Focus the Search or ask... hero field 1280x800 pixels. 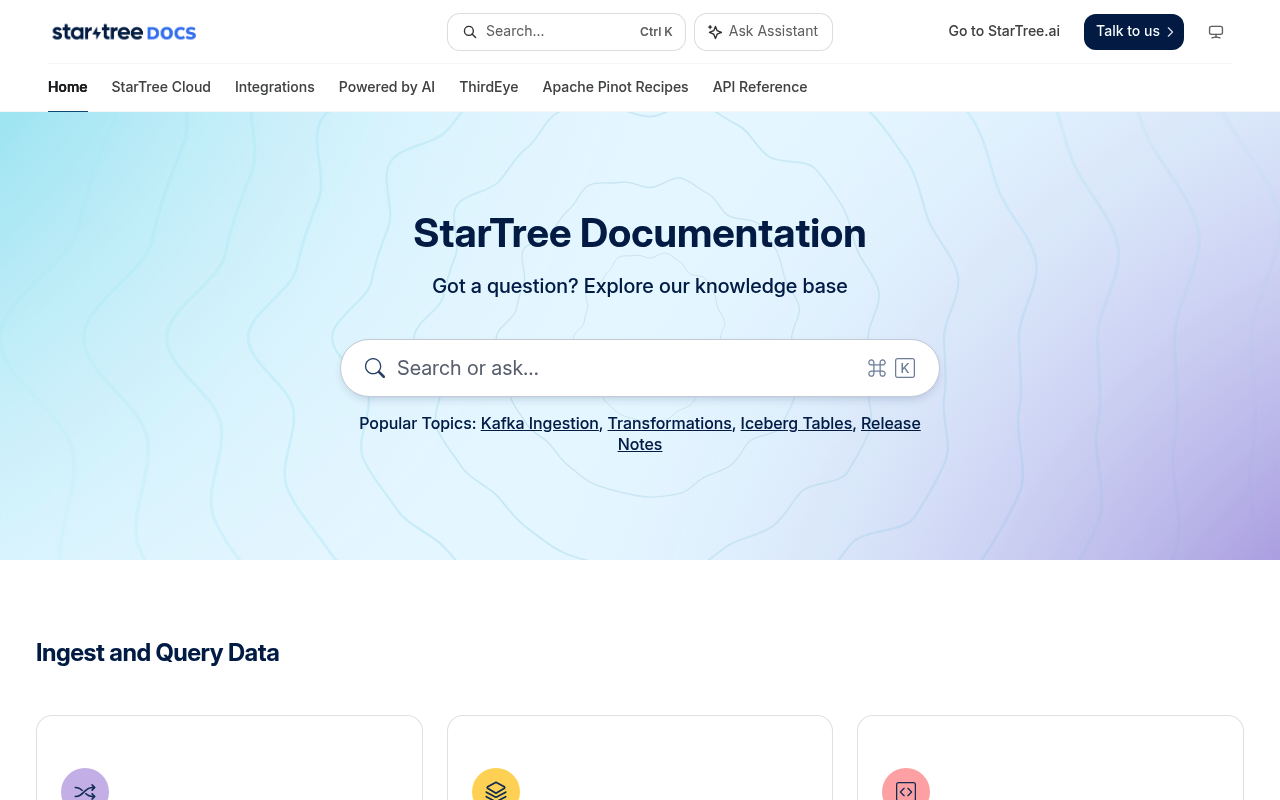[x=640, y=368]
